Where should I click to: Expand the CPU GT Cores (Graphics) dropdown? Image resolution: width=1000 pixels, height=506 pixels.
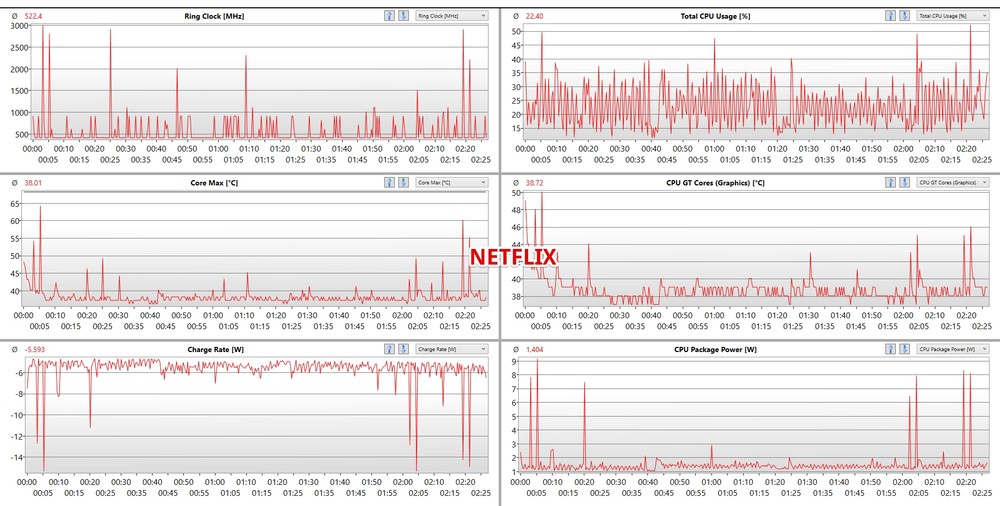(x=952, y=182)
